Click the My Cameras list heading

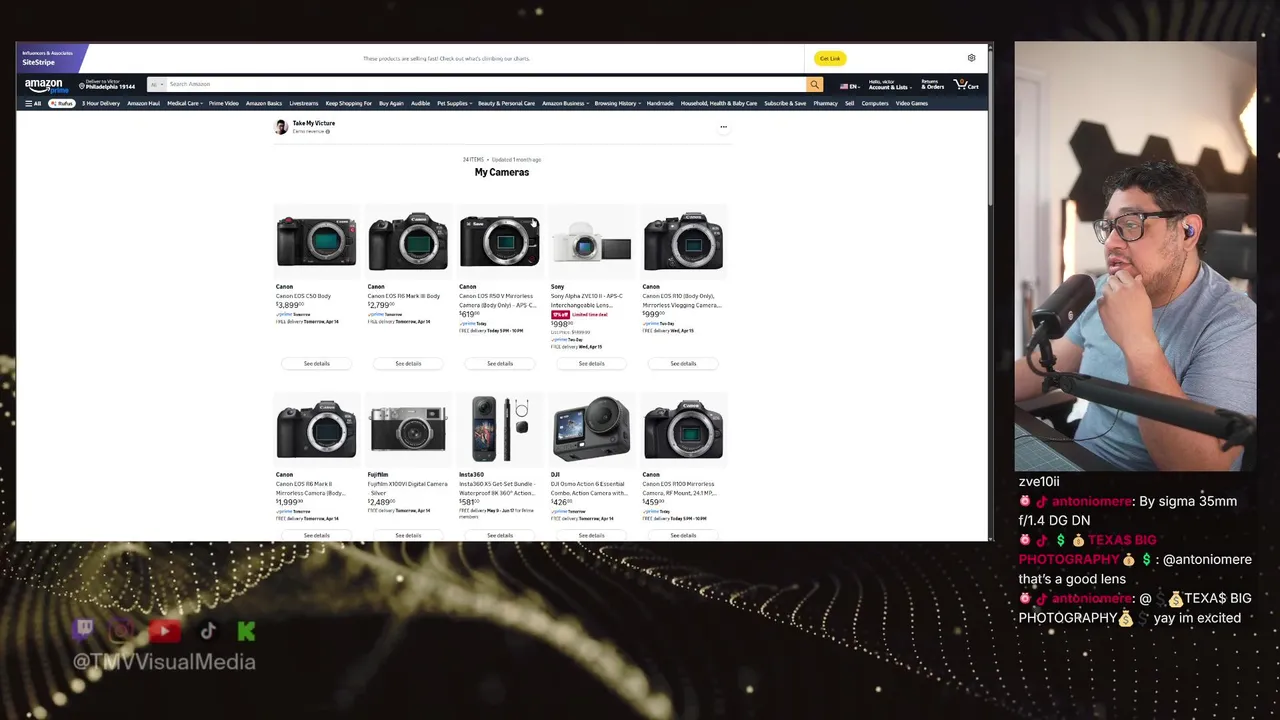pos(502,172)
